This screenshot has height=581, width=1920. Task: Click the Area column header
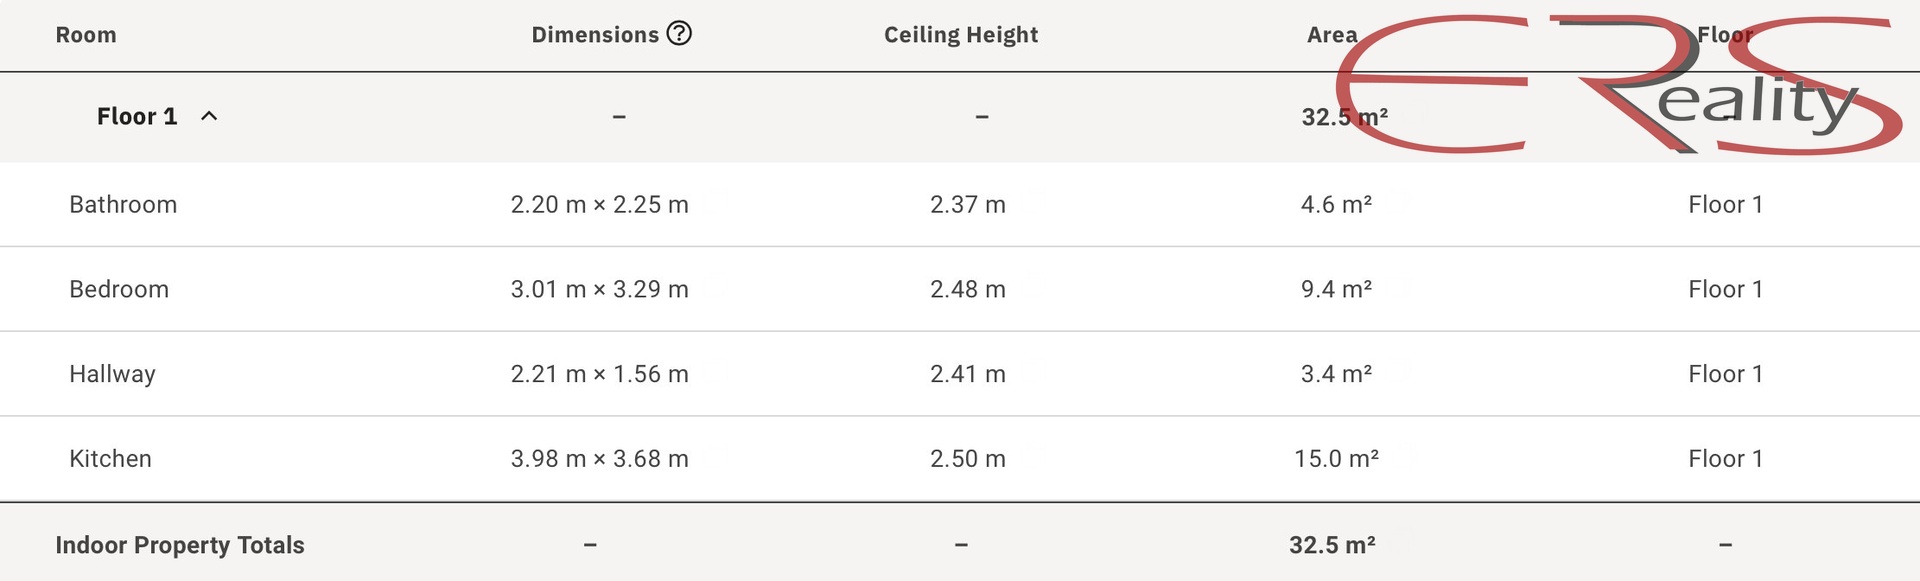pos(1332,35)
